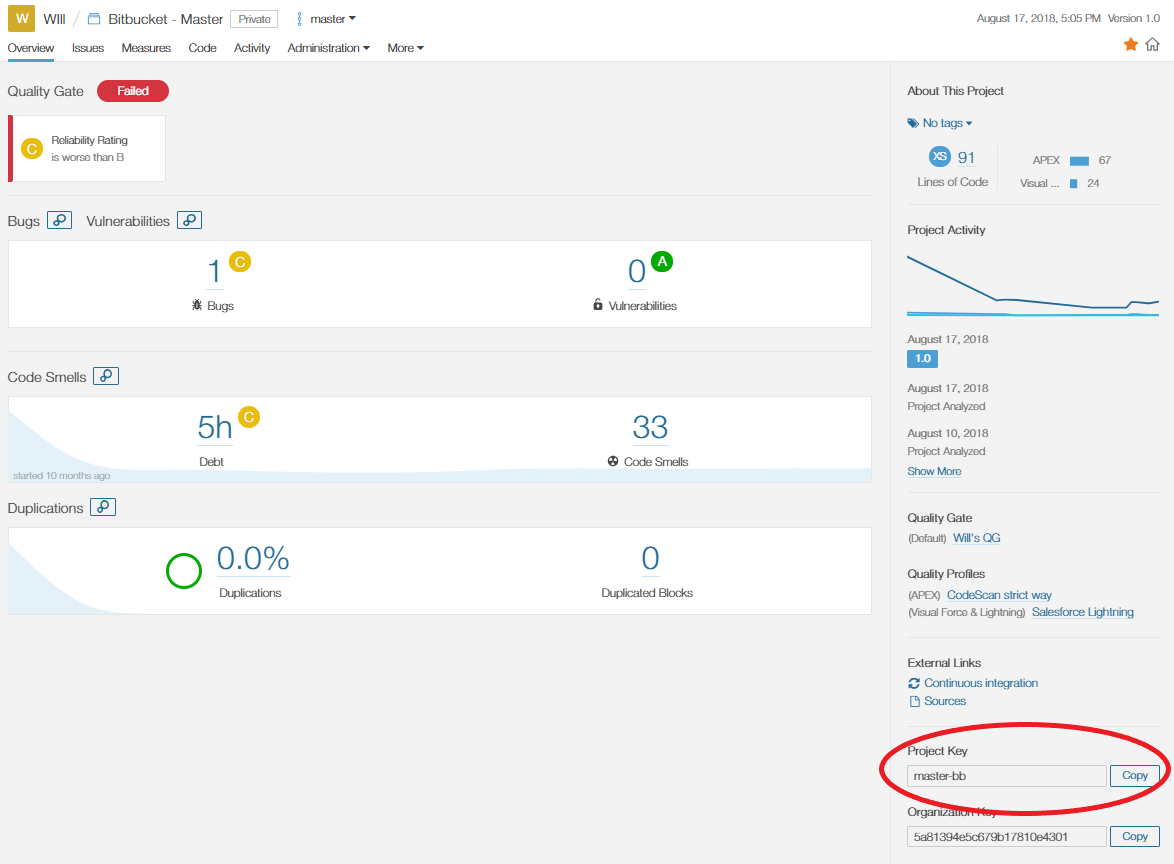Image resolution: width=1174 pixels, height=864 pixels.
Task: Expand the master branch dropdown
Action: [x=327, y=19]
